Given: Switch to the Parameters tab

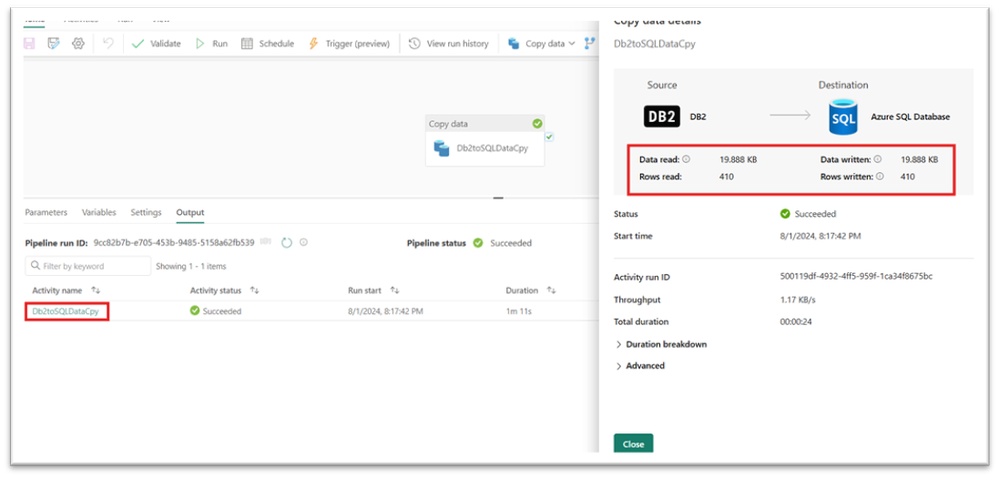Looking at the screenshot, I should coord(46,212).
